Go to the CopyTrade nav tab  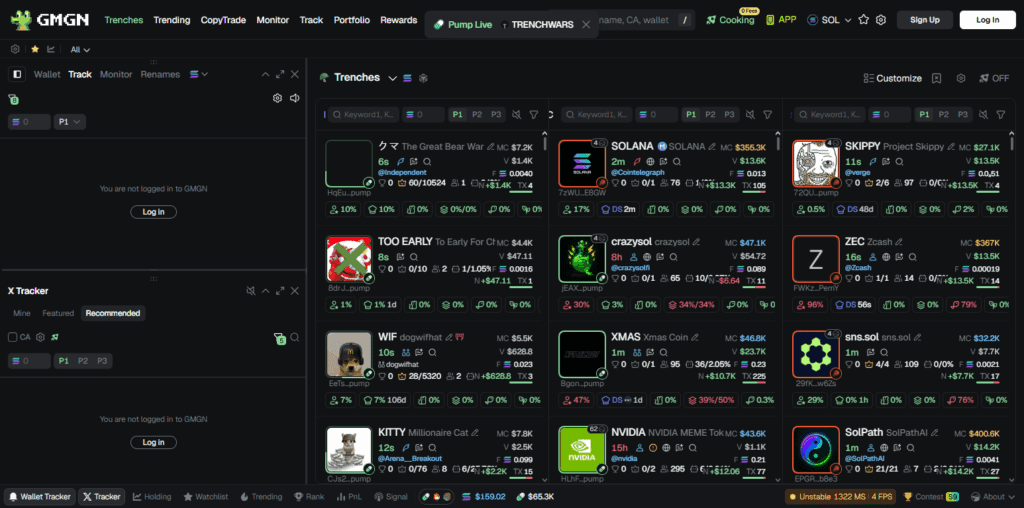(x=223, y=20)
